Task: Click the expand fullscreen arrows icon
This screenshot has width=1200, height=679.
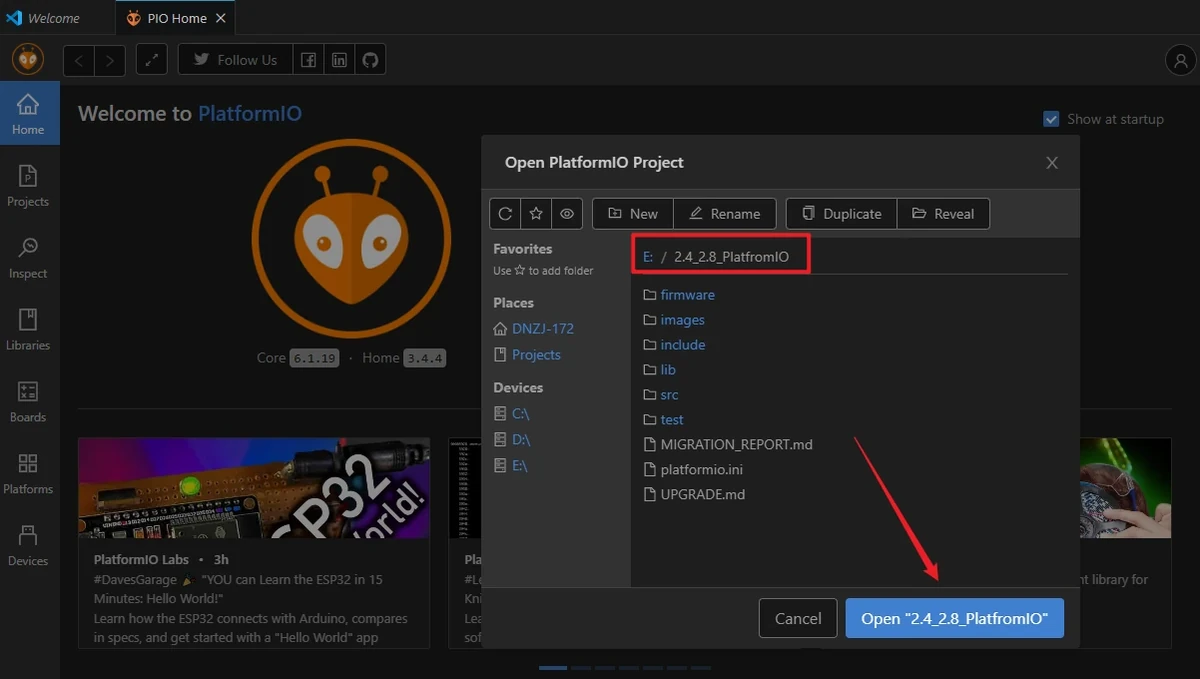Action: (x=151, y=60)
